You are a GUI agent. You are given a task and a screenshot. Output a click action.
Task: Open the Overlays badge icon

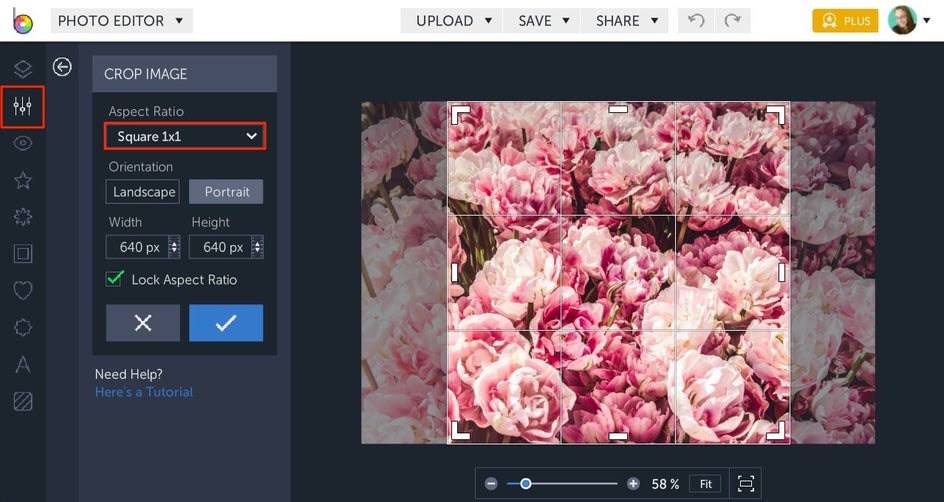(x=23, y=327)
